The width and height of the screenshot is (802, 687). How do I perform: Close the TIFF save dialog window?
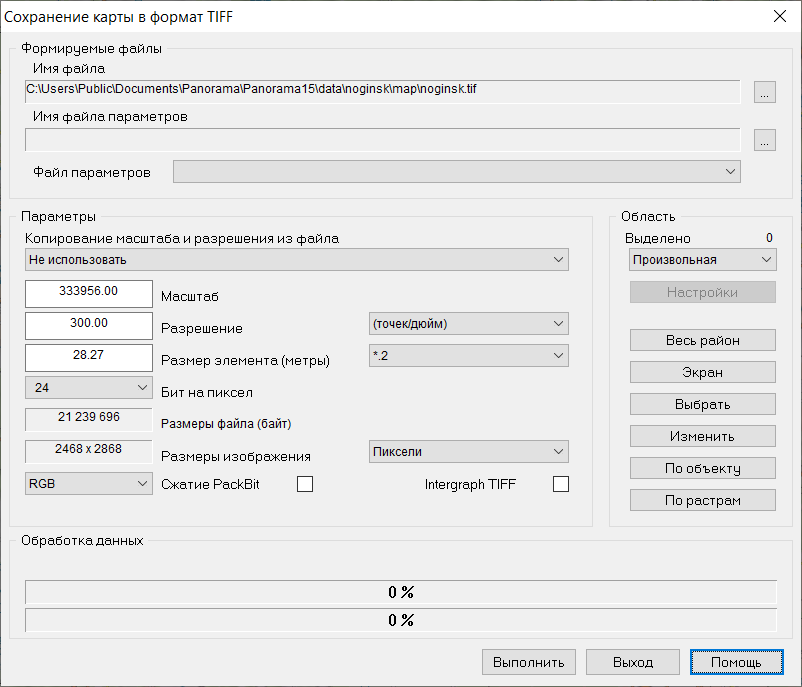click(x=779, y=16)
